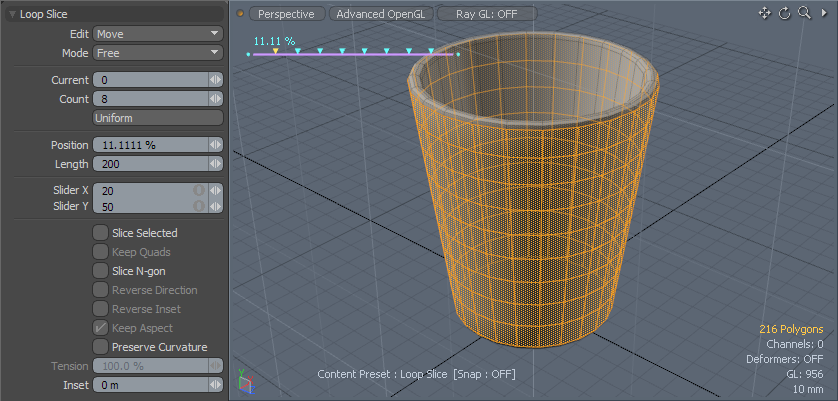Click the XYZ axis gizmo icon
The width and height of the screenshot is (838, 401).
[x=246, y=381]
